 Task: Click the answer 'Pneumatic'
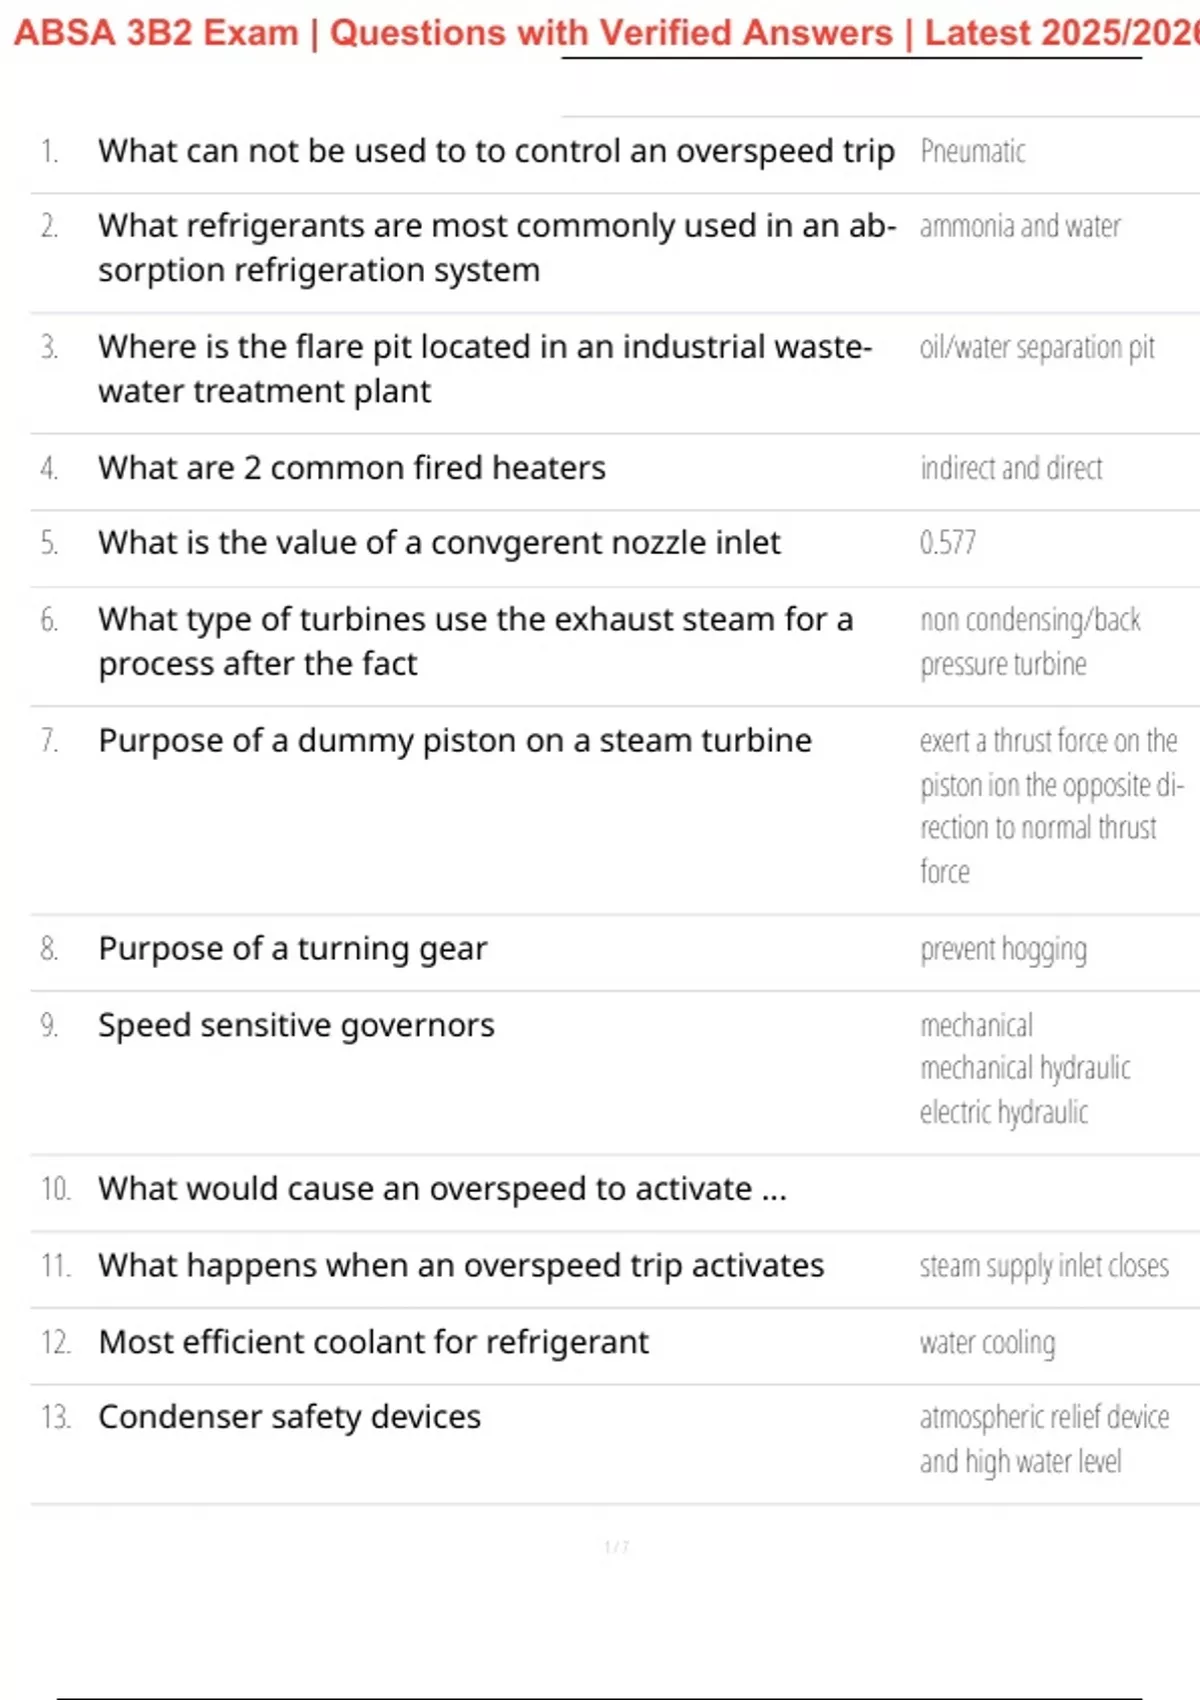pos(972,152)
